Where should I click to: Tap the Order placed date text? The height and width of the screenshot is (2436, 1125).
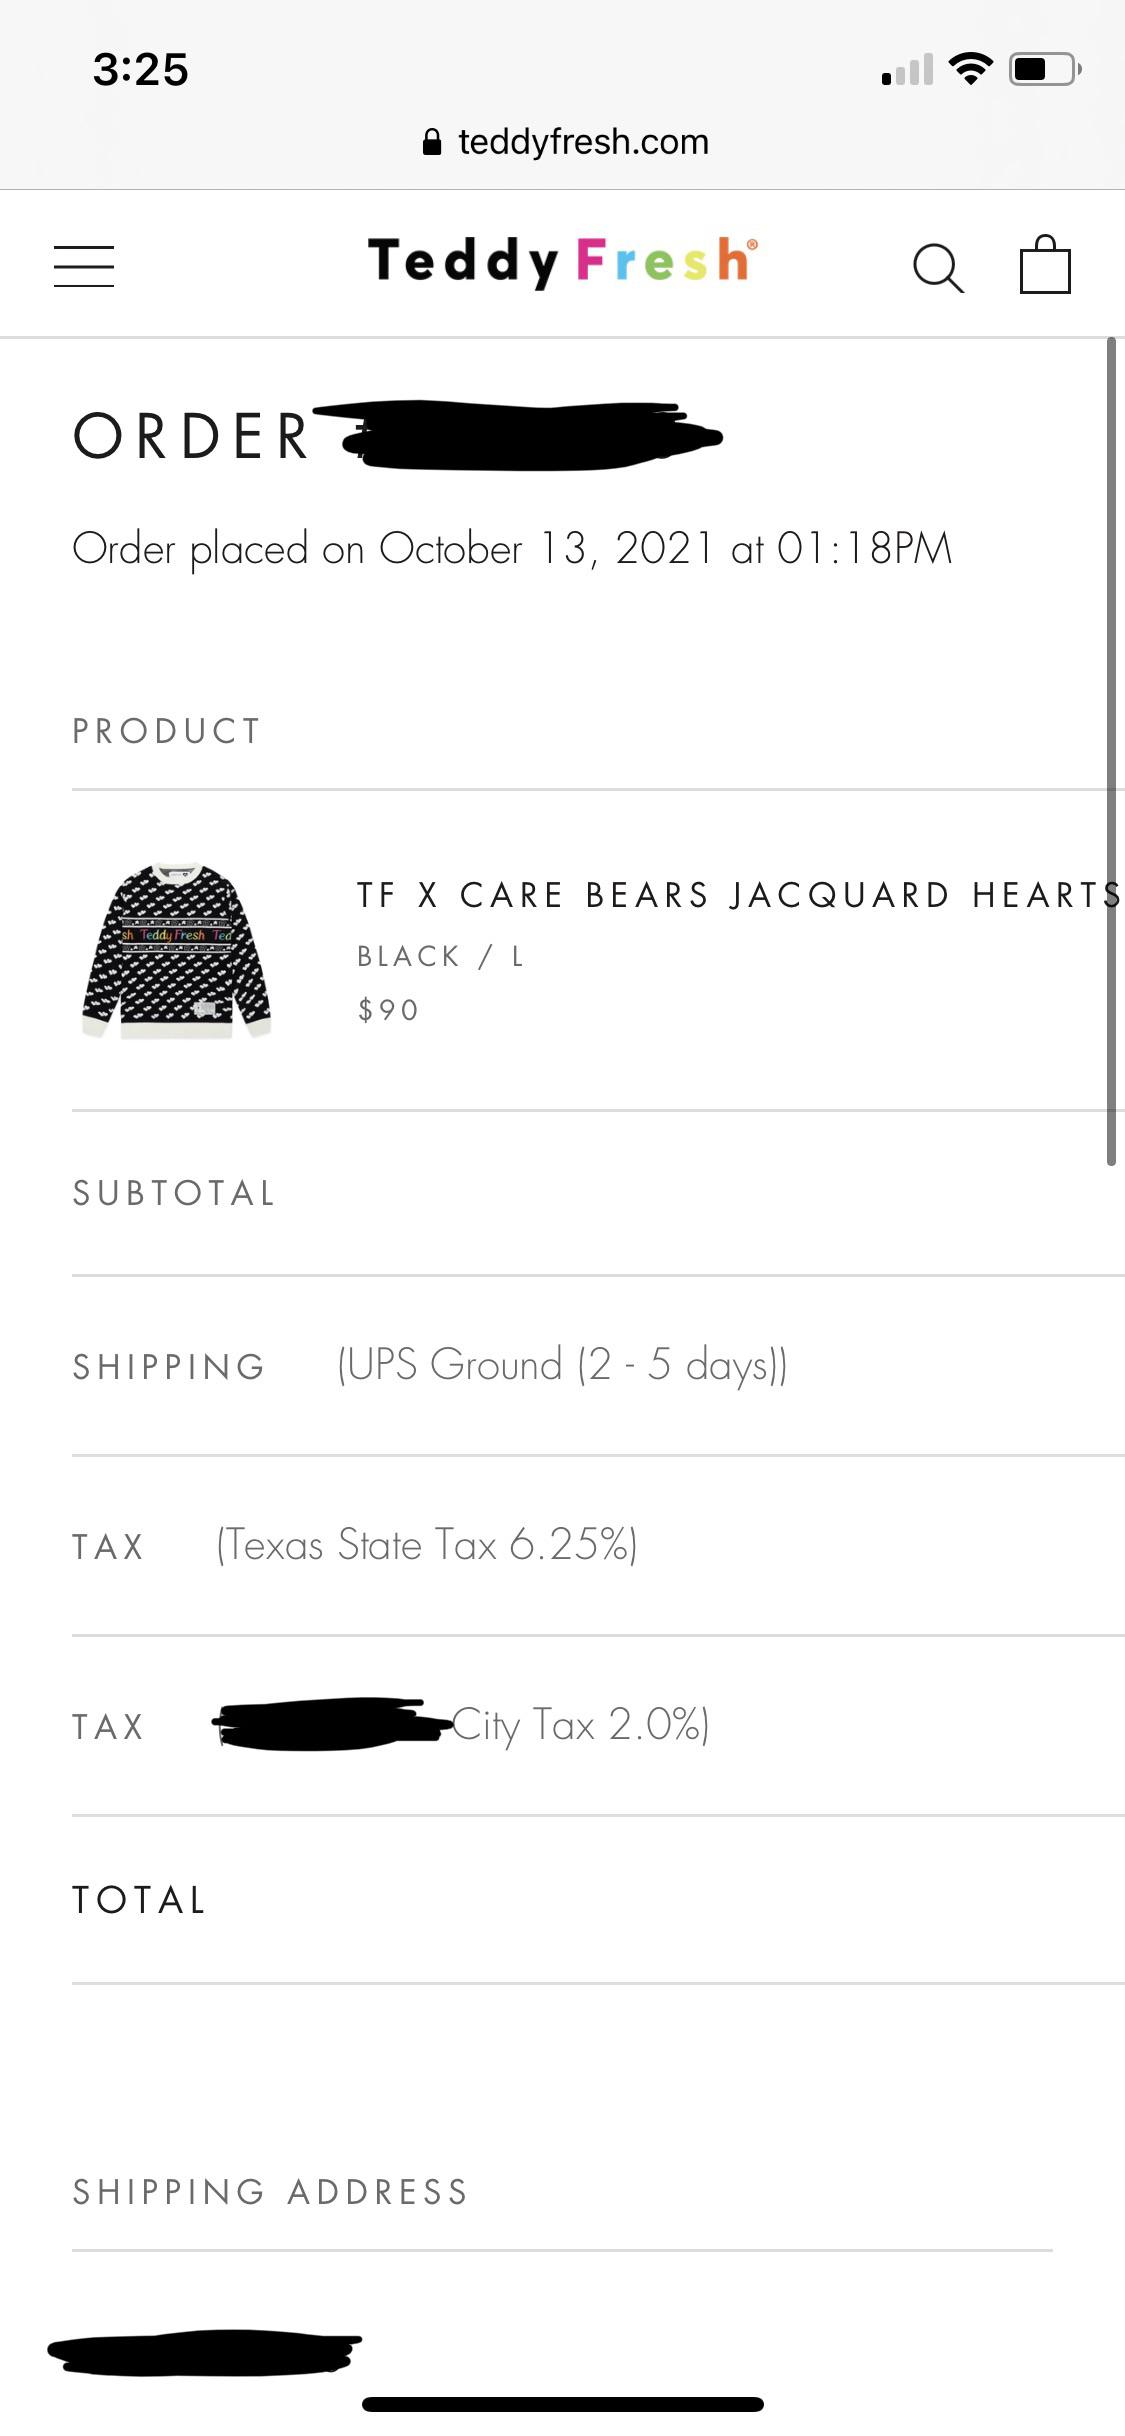point(512,548)
